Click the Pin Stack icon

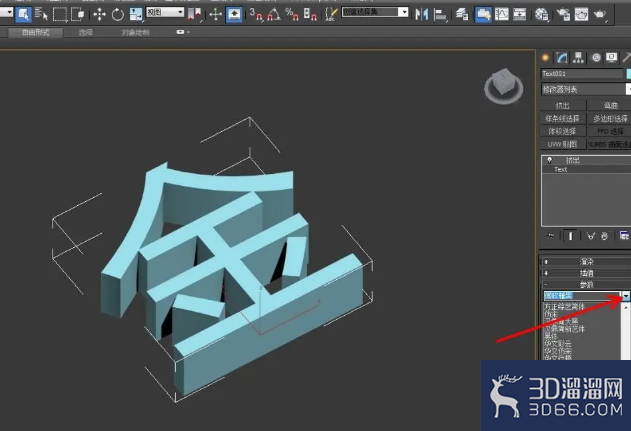[550, 236]
